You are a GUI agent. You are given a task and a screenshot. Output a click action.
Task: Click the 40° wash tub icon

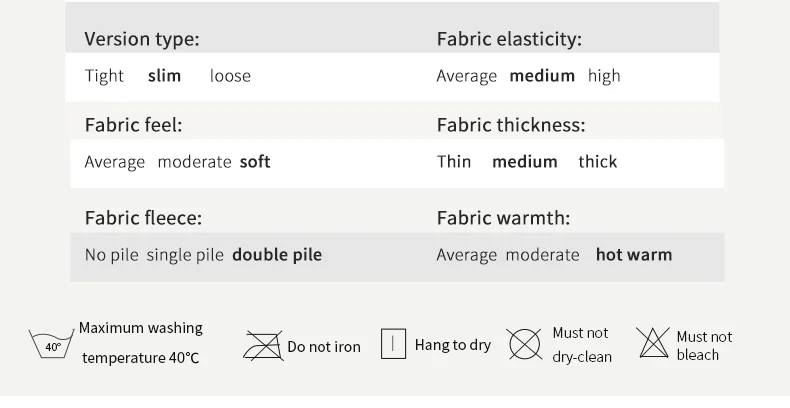[x=53, y=344]
